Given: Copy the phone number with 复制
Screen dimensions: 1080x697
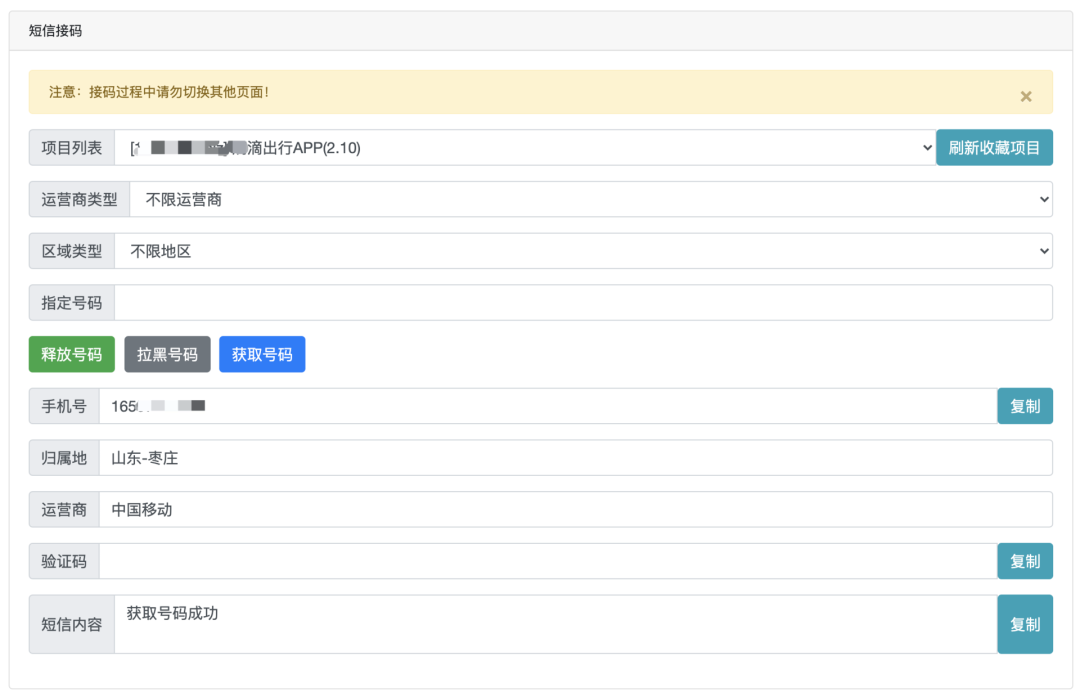Looking at the screenshot, I should coord(1024,406).
